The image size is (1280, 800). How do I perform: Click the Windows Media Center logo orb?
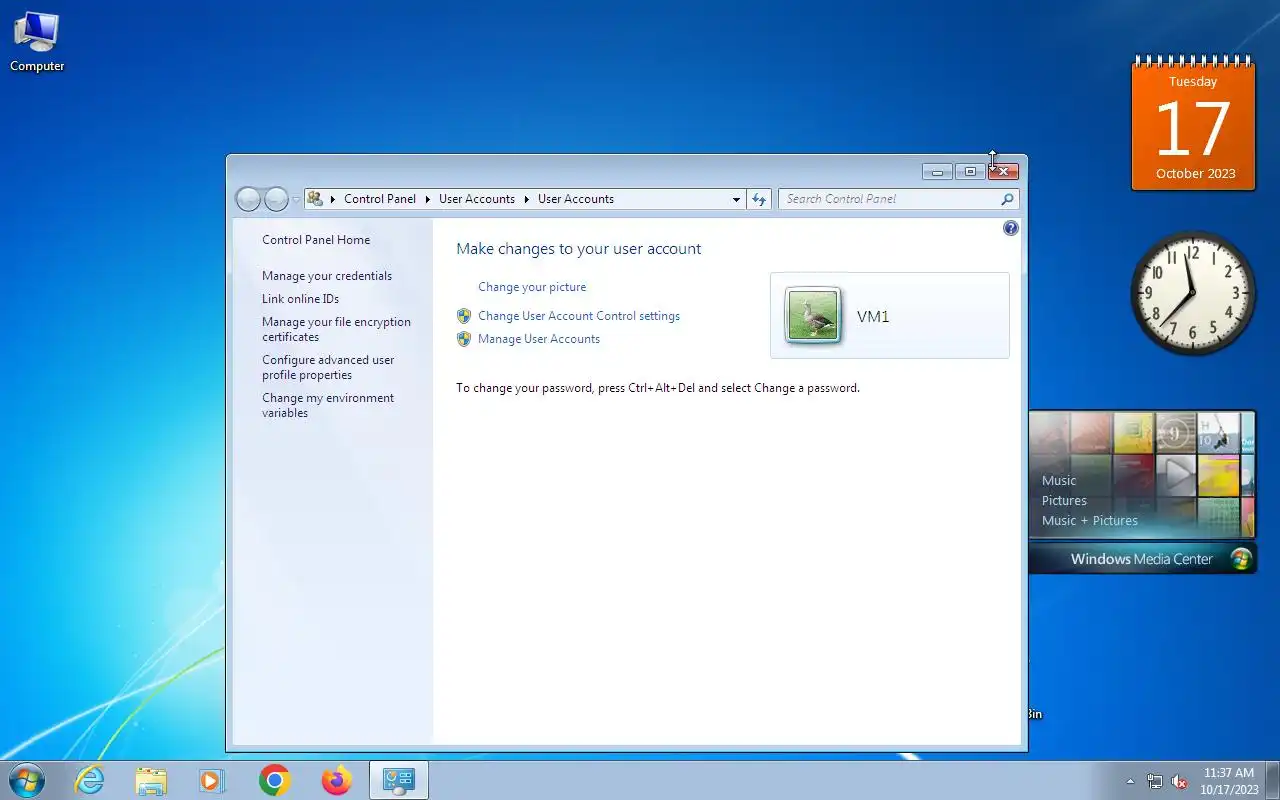click(x=1241, y=559)
